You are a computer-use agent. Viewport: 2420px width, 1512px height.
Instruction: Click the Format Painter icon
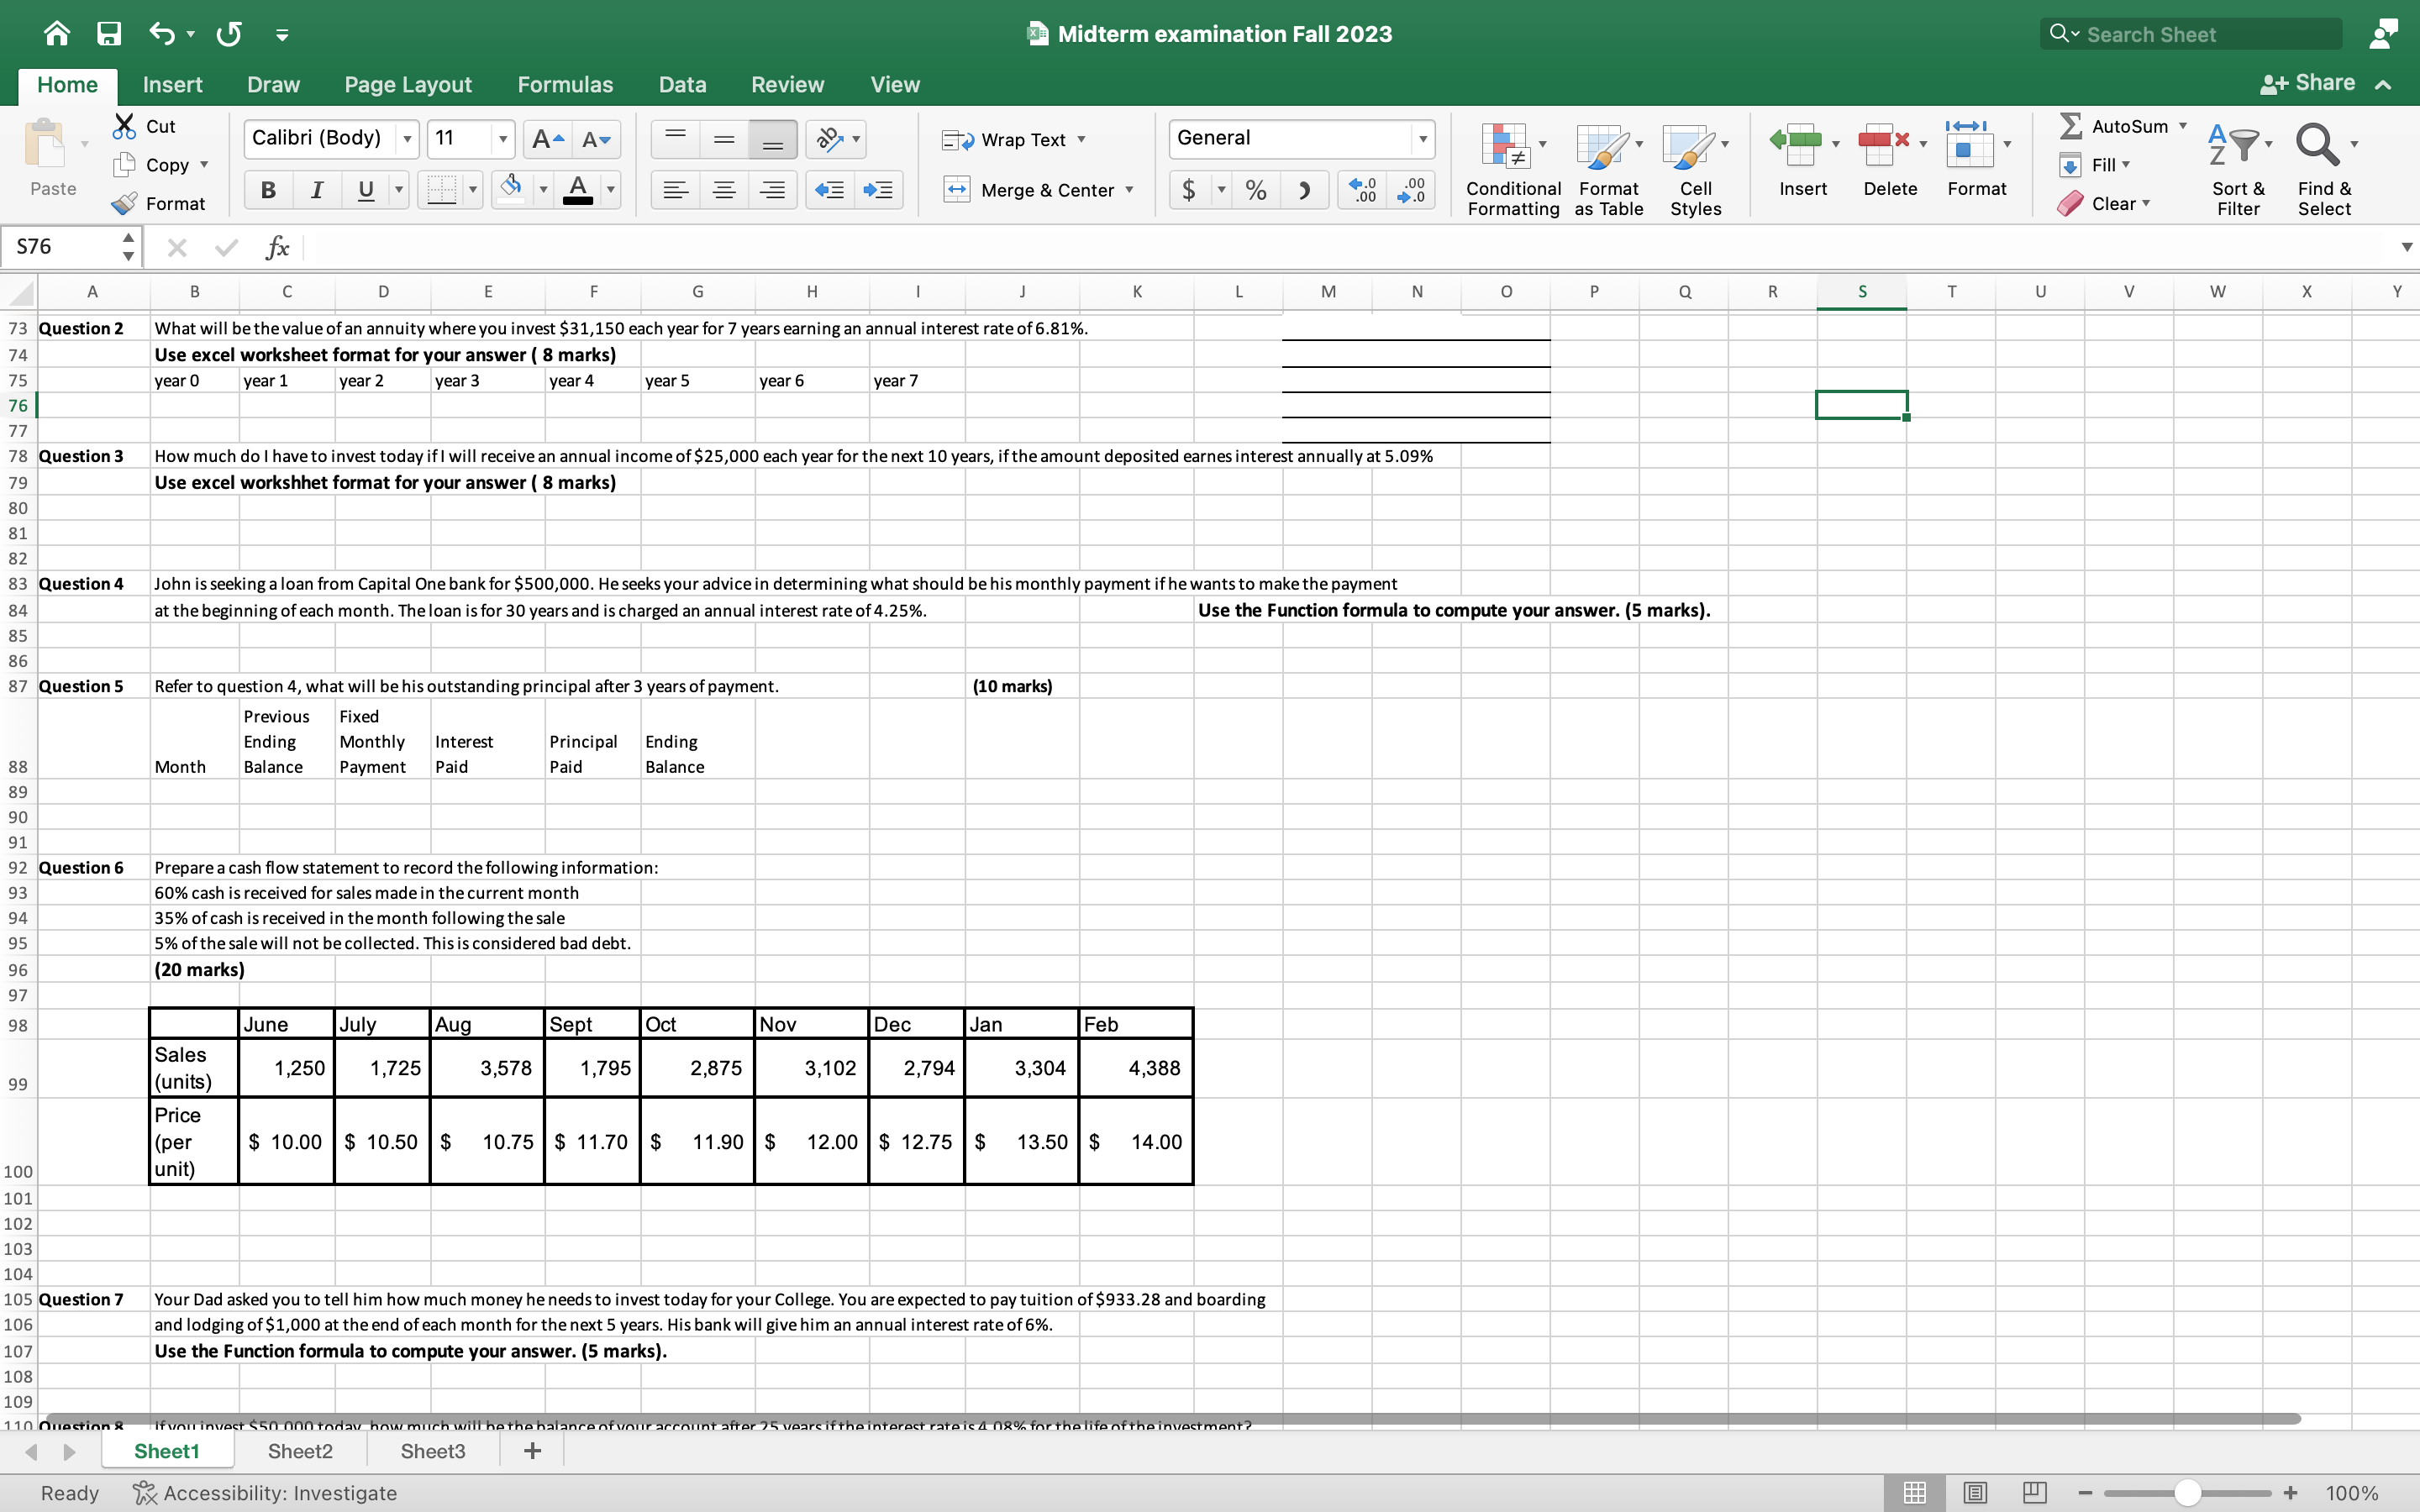[124, 203]
